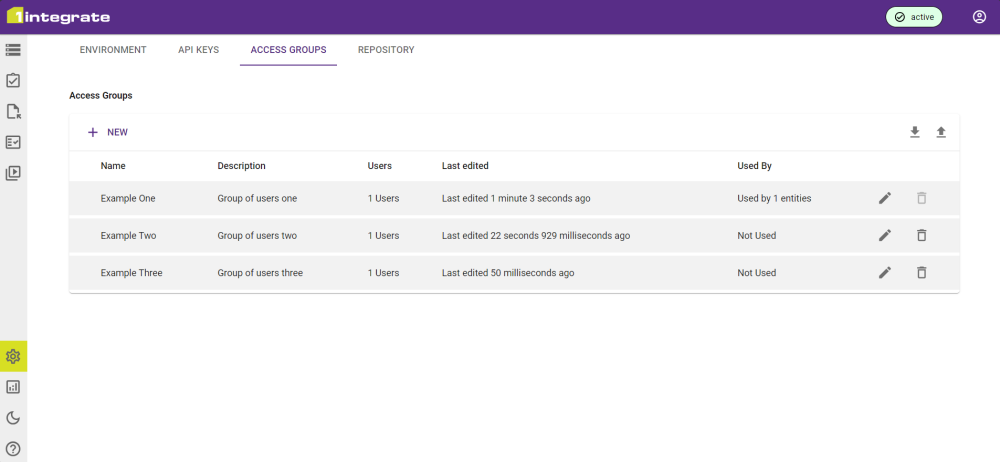Viewport: 1000px width, 462px height.
Task: Switch to the Environment tab
Action: point(113,50)
